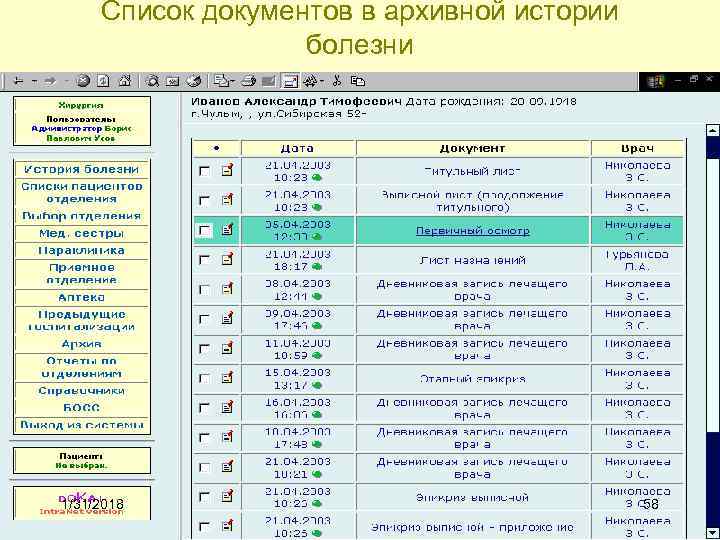The width and height of the screenshot is (720, 540).
Task: Check the box for 18.04.2003 diary entry
Action: [x=204, y=438]
